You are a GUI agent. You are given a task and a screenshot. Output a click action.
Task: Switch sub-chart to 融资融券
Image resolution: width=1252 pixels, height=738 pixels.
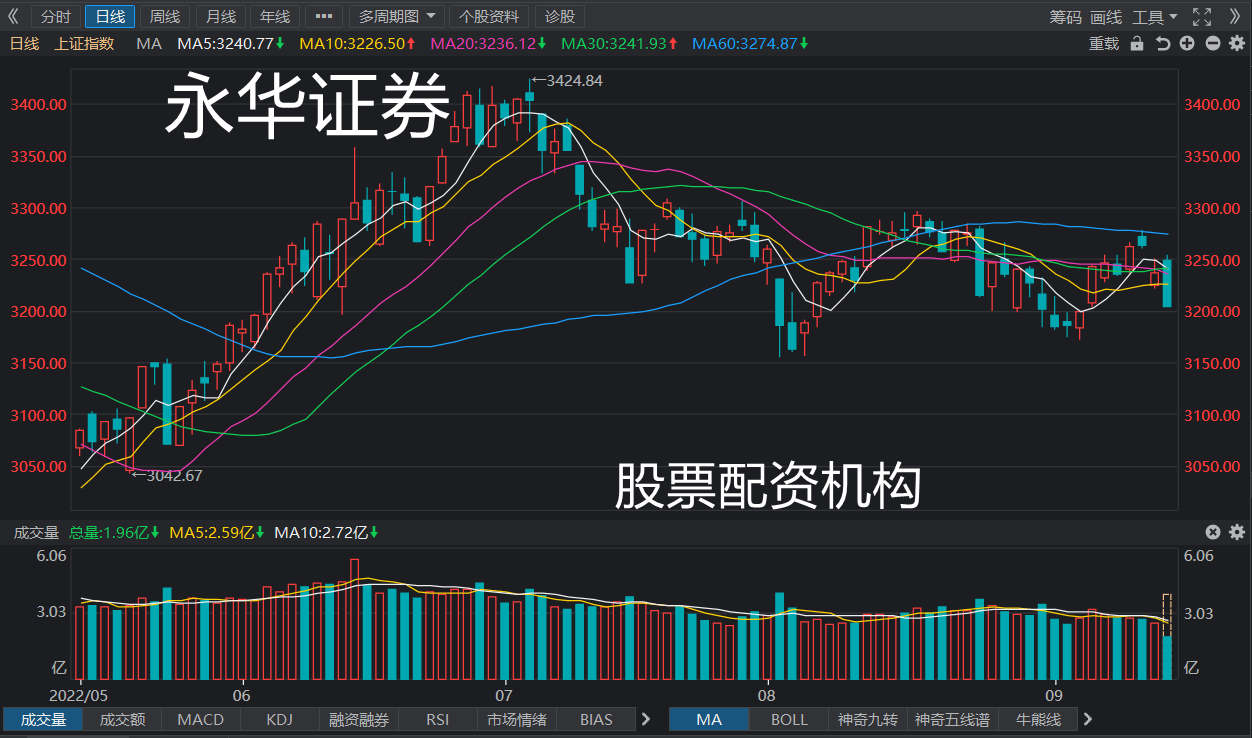tap(359, 719)
